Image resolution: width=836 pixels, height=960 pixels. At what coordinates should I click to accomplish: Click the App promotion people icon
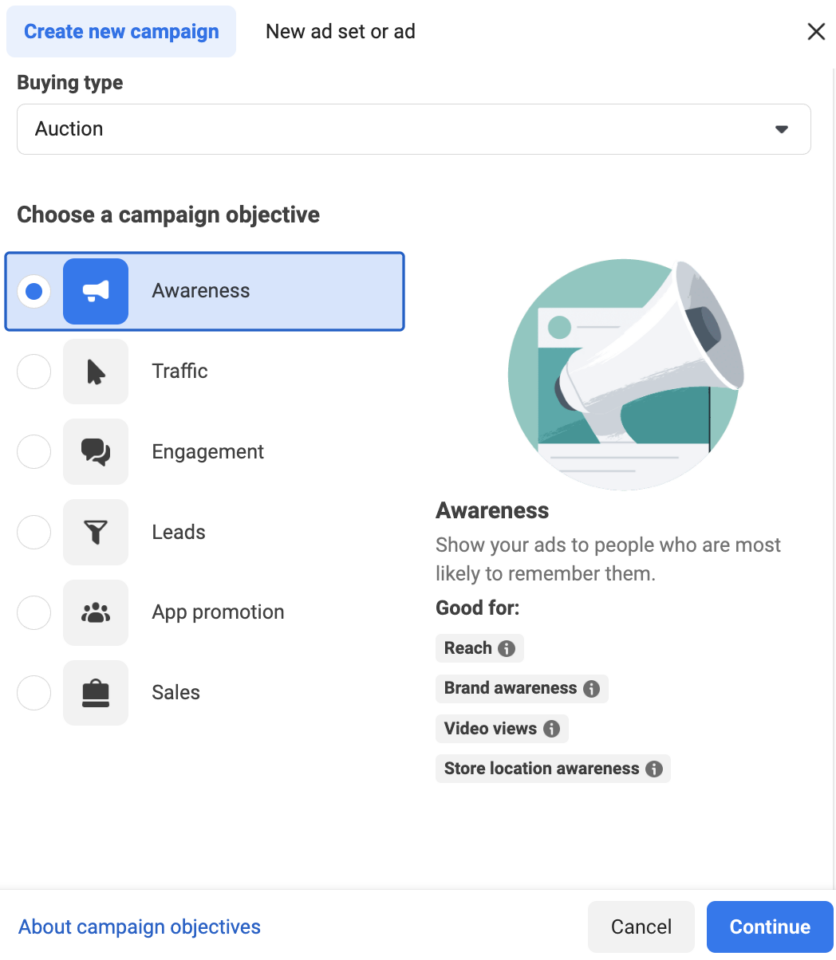pos(95,612)
